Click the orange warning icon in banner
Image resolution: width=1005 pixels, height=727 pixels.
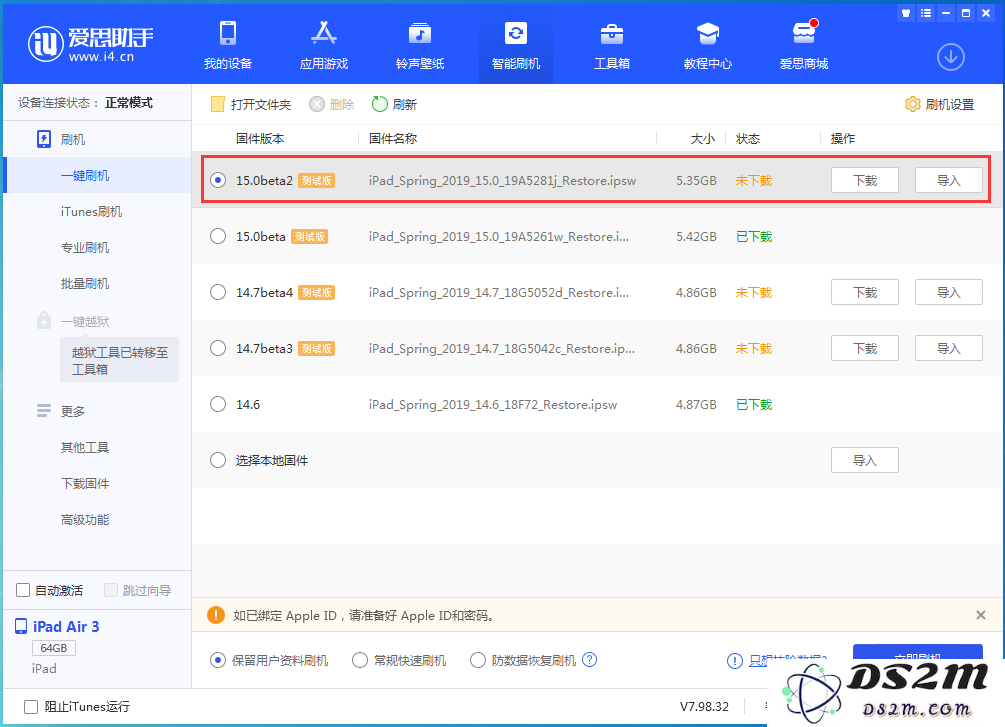click(216, 615)
